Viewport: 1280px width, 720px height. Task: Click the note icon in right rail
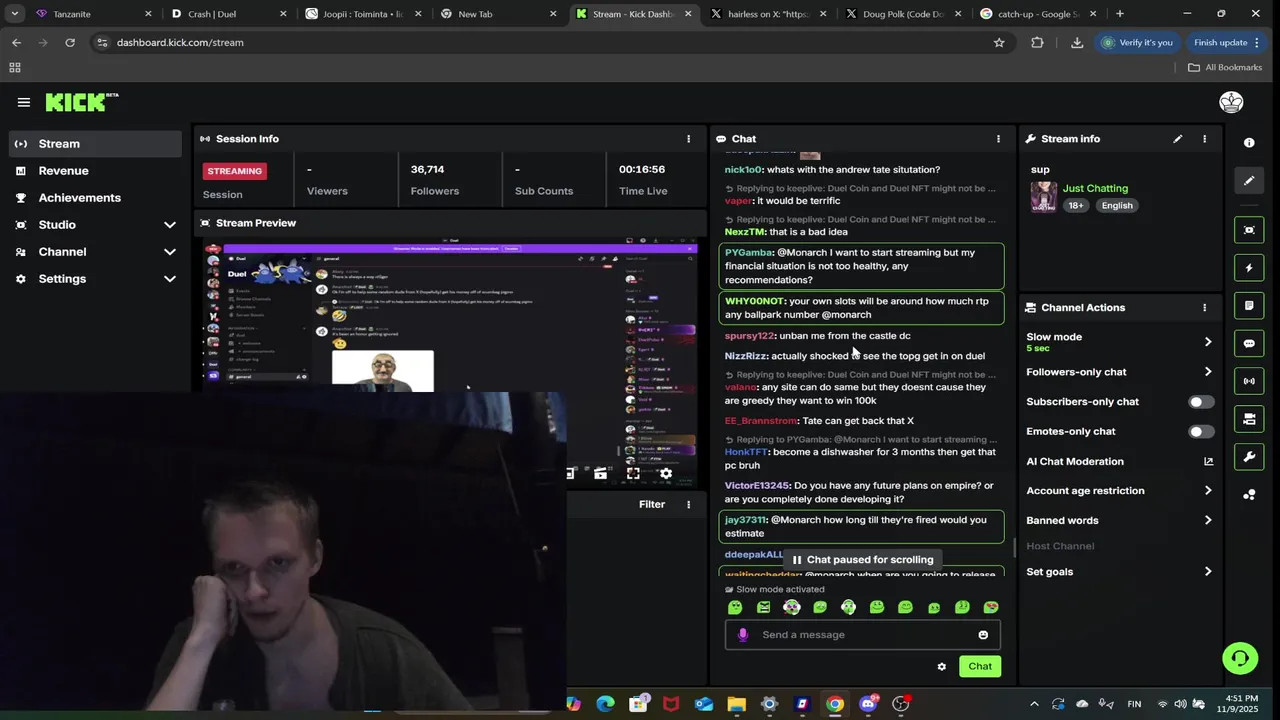[x=1249, y=306]
